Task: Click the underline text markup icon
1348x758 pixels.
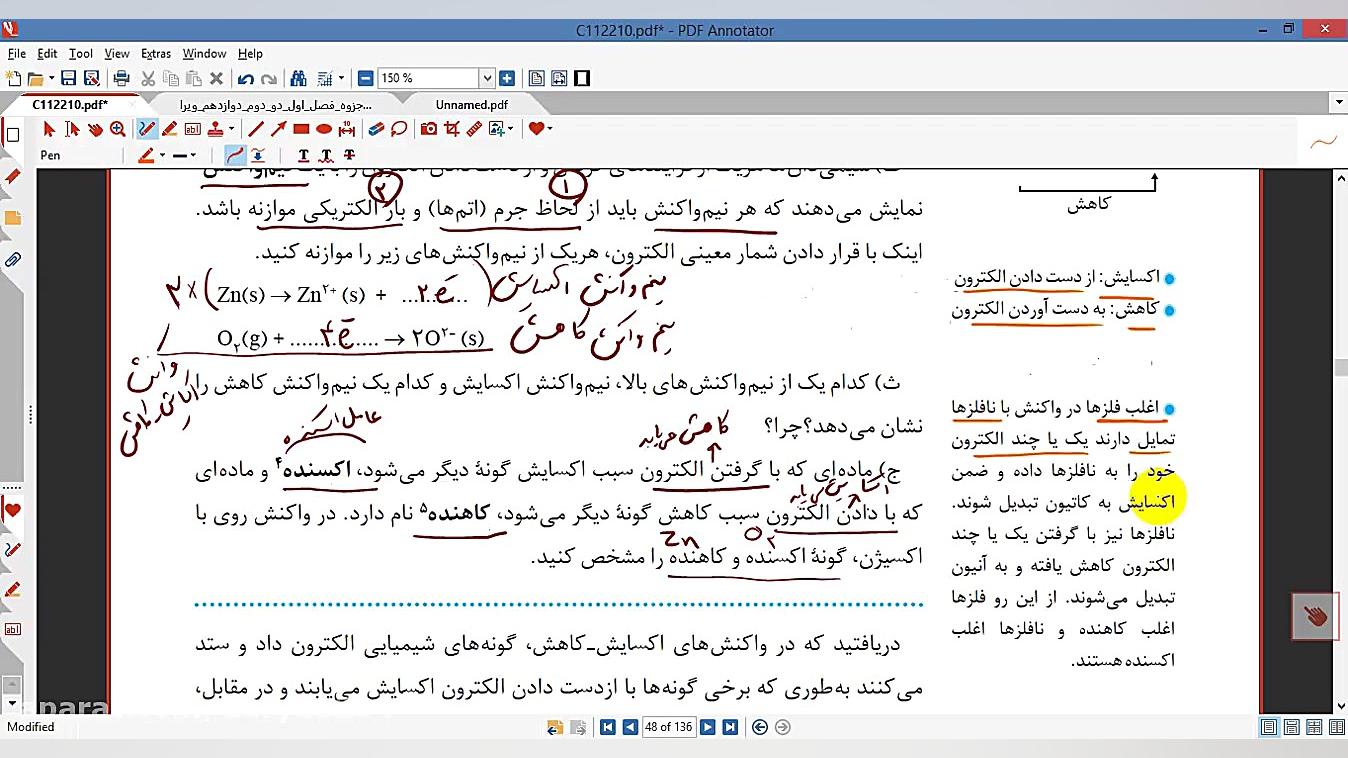Action: [304, 155]
